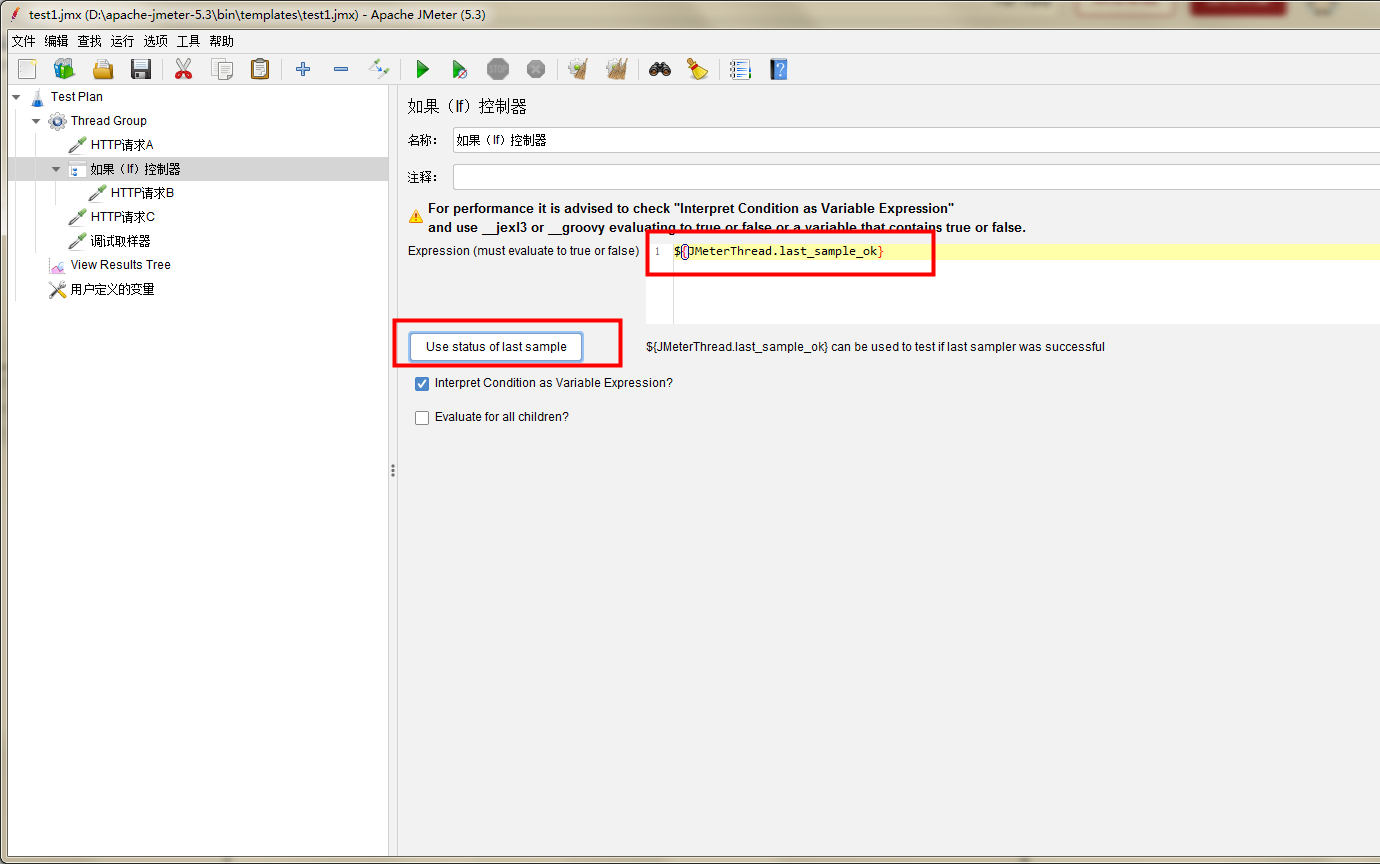Open the 工具 menu
The height and width of the screenshot is (864, 1380).
(x=189, y=41)
